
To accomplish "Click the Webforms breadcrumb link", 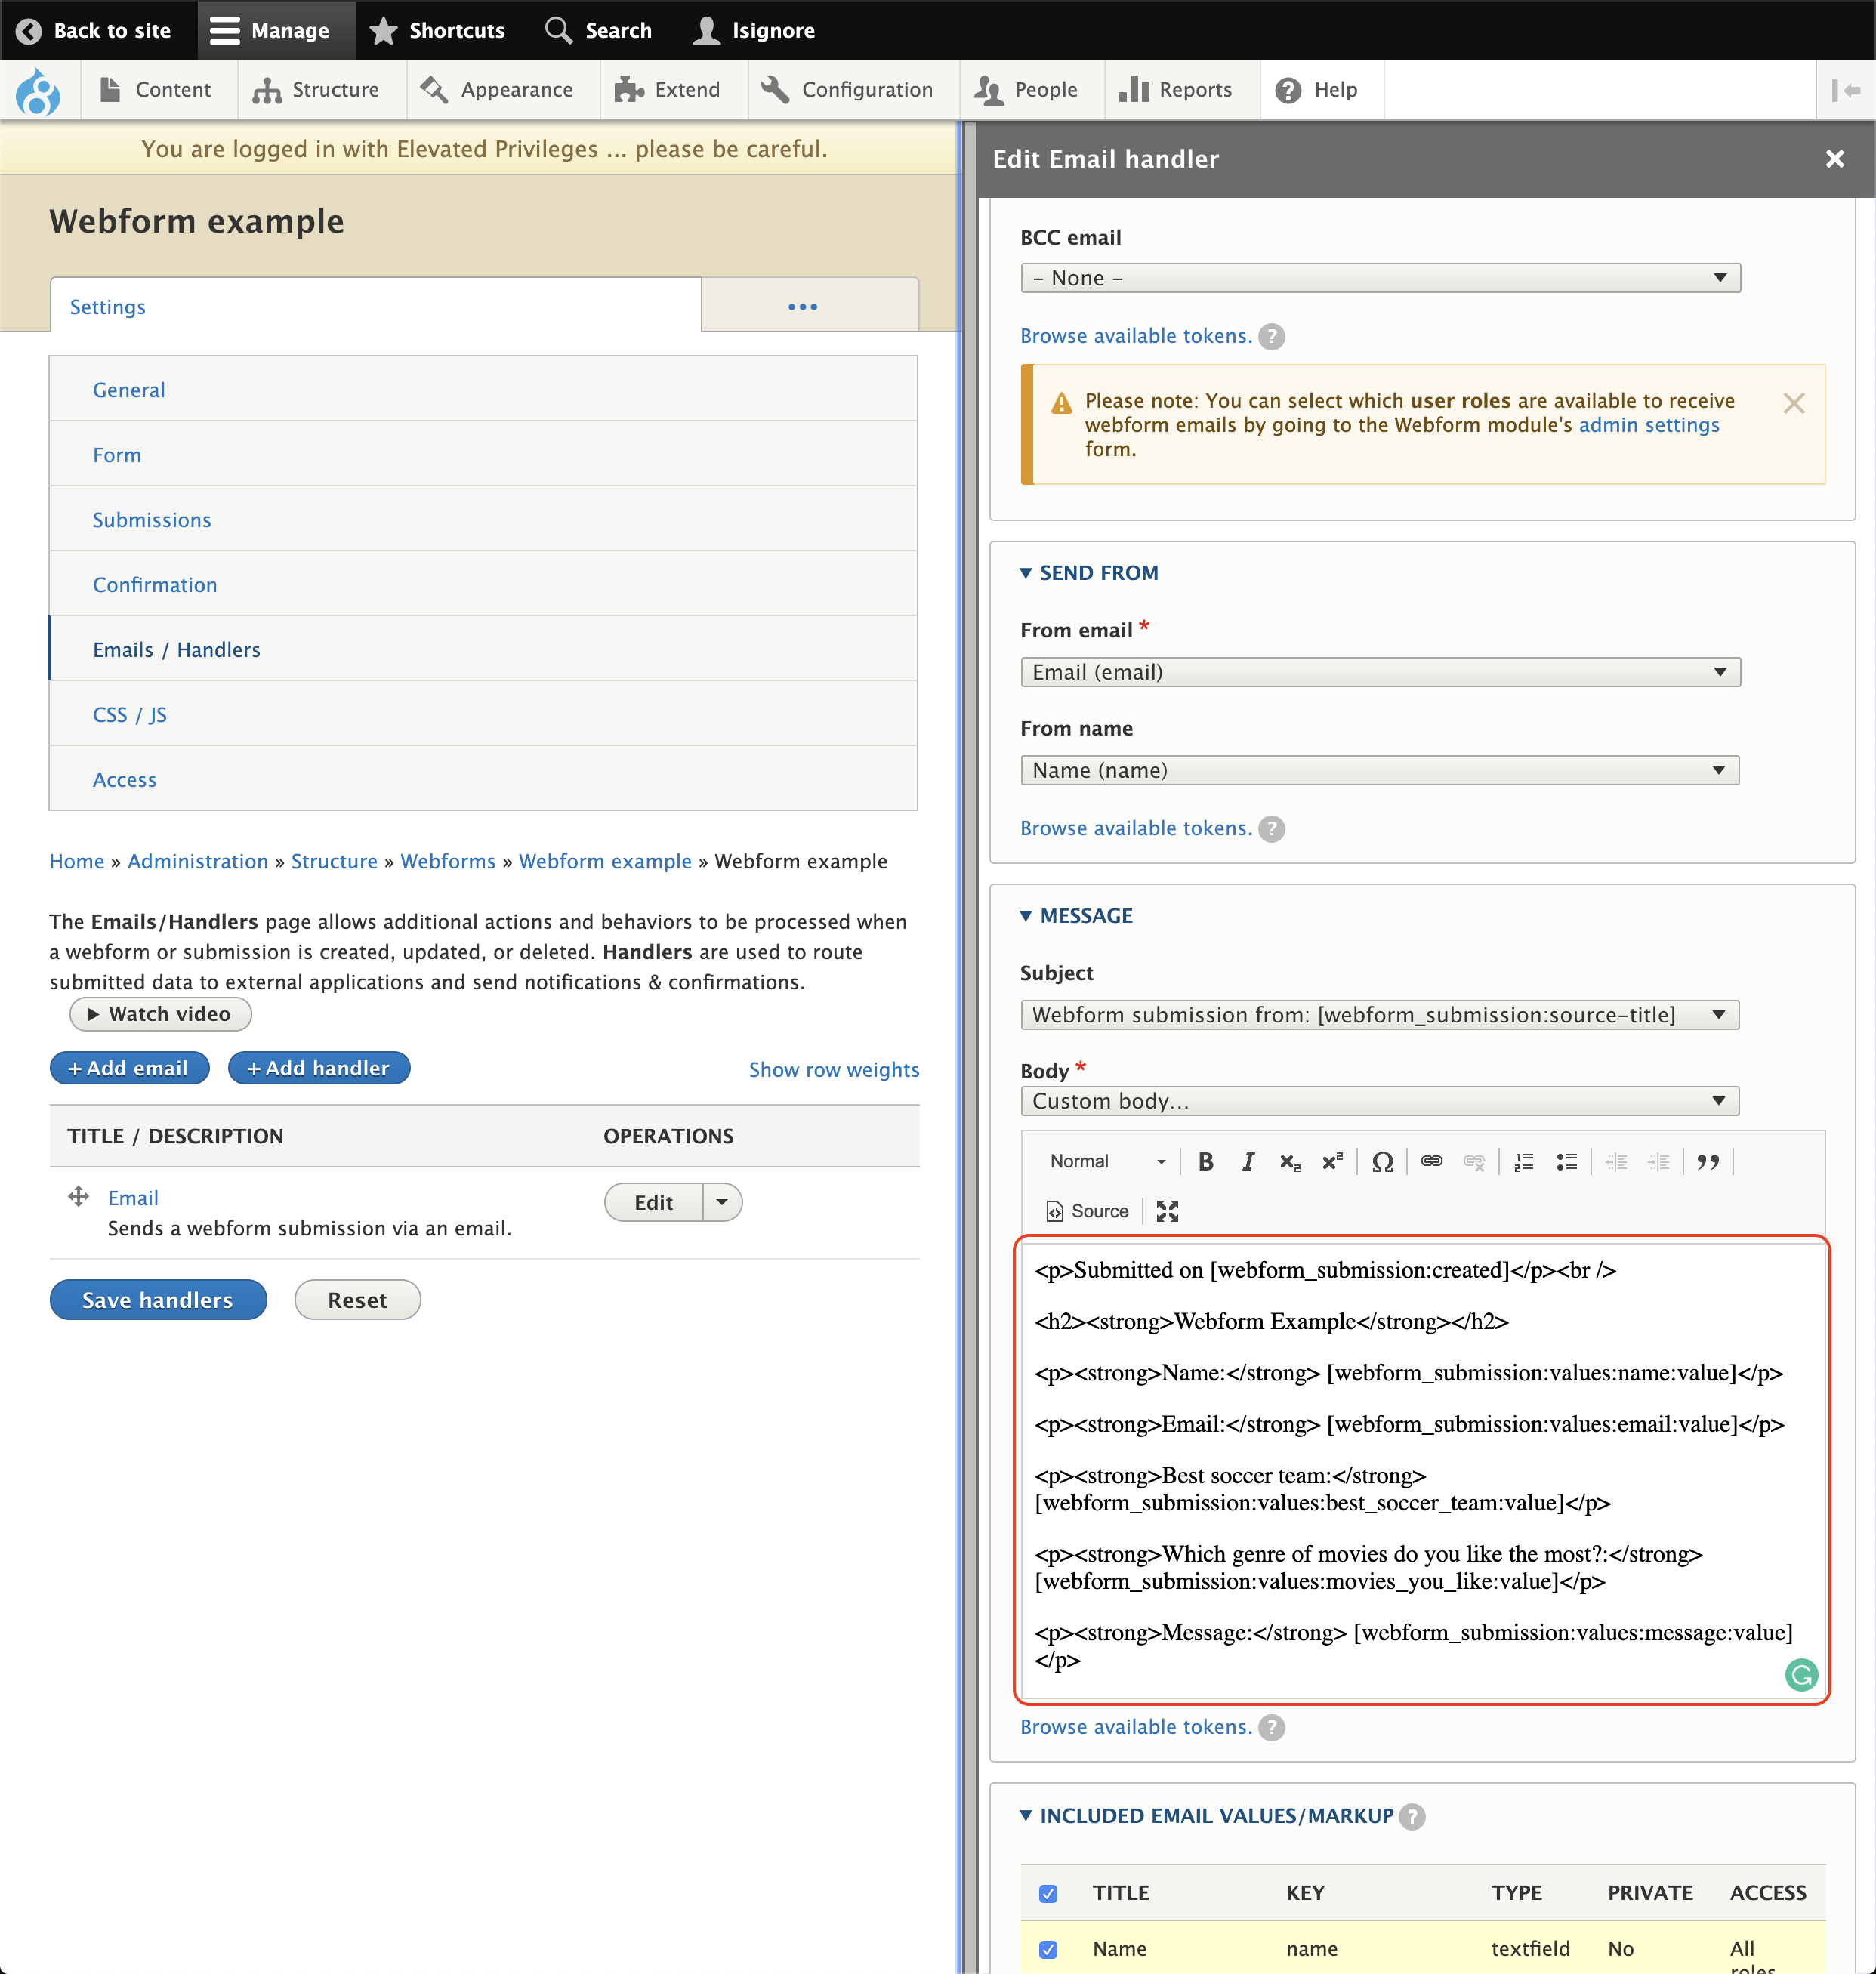I will point(448,861).
